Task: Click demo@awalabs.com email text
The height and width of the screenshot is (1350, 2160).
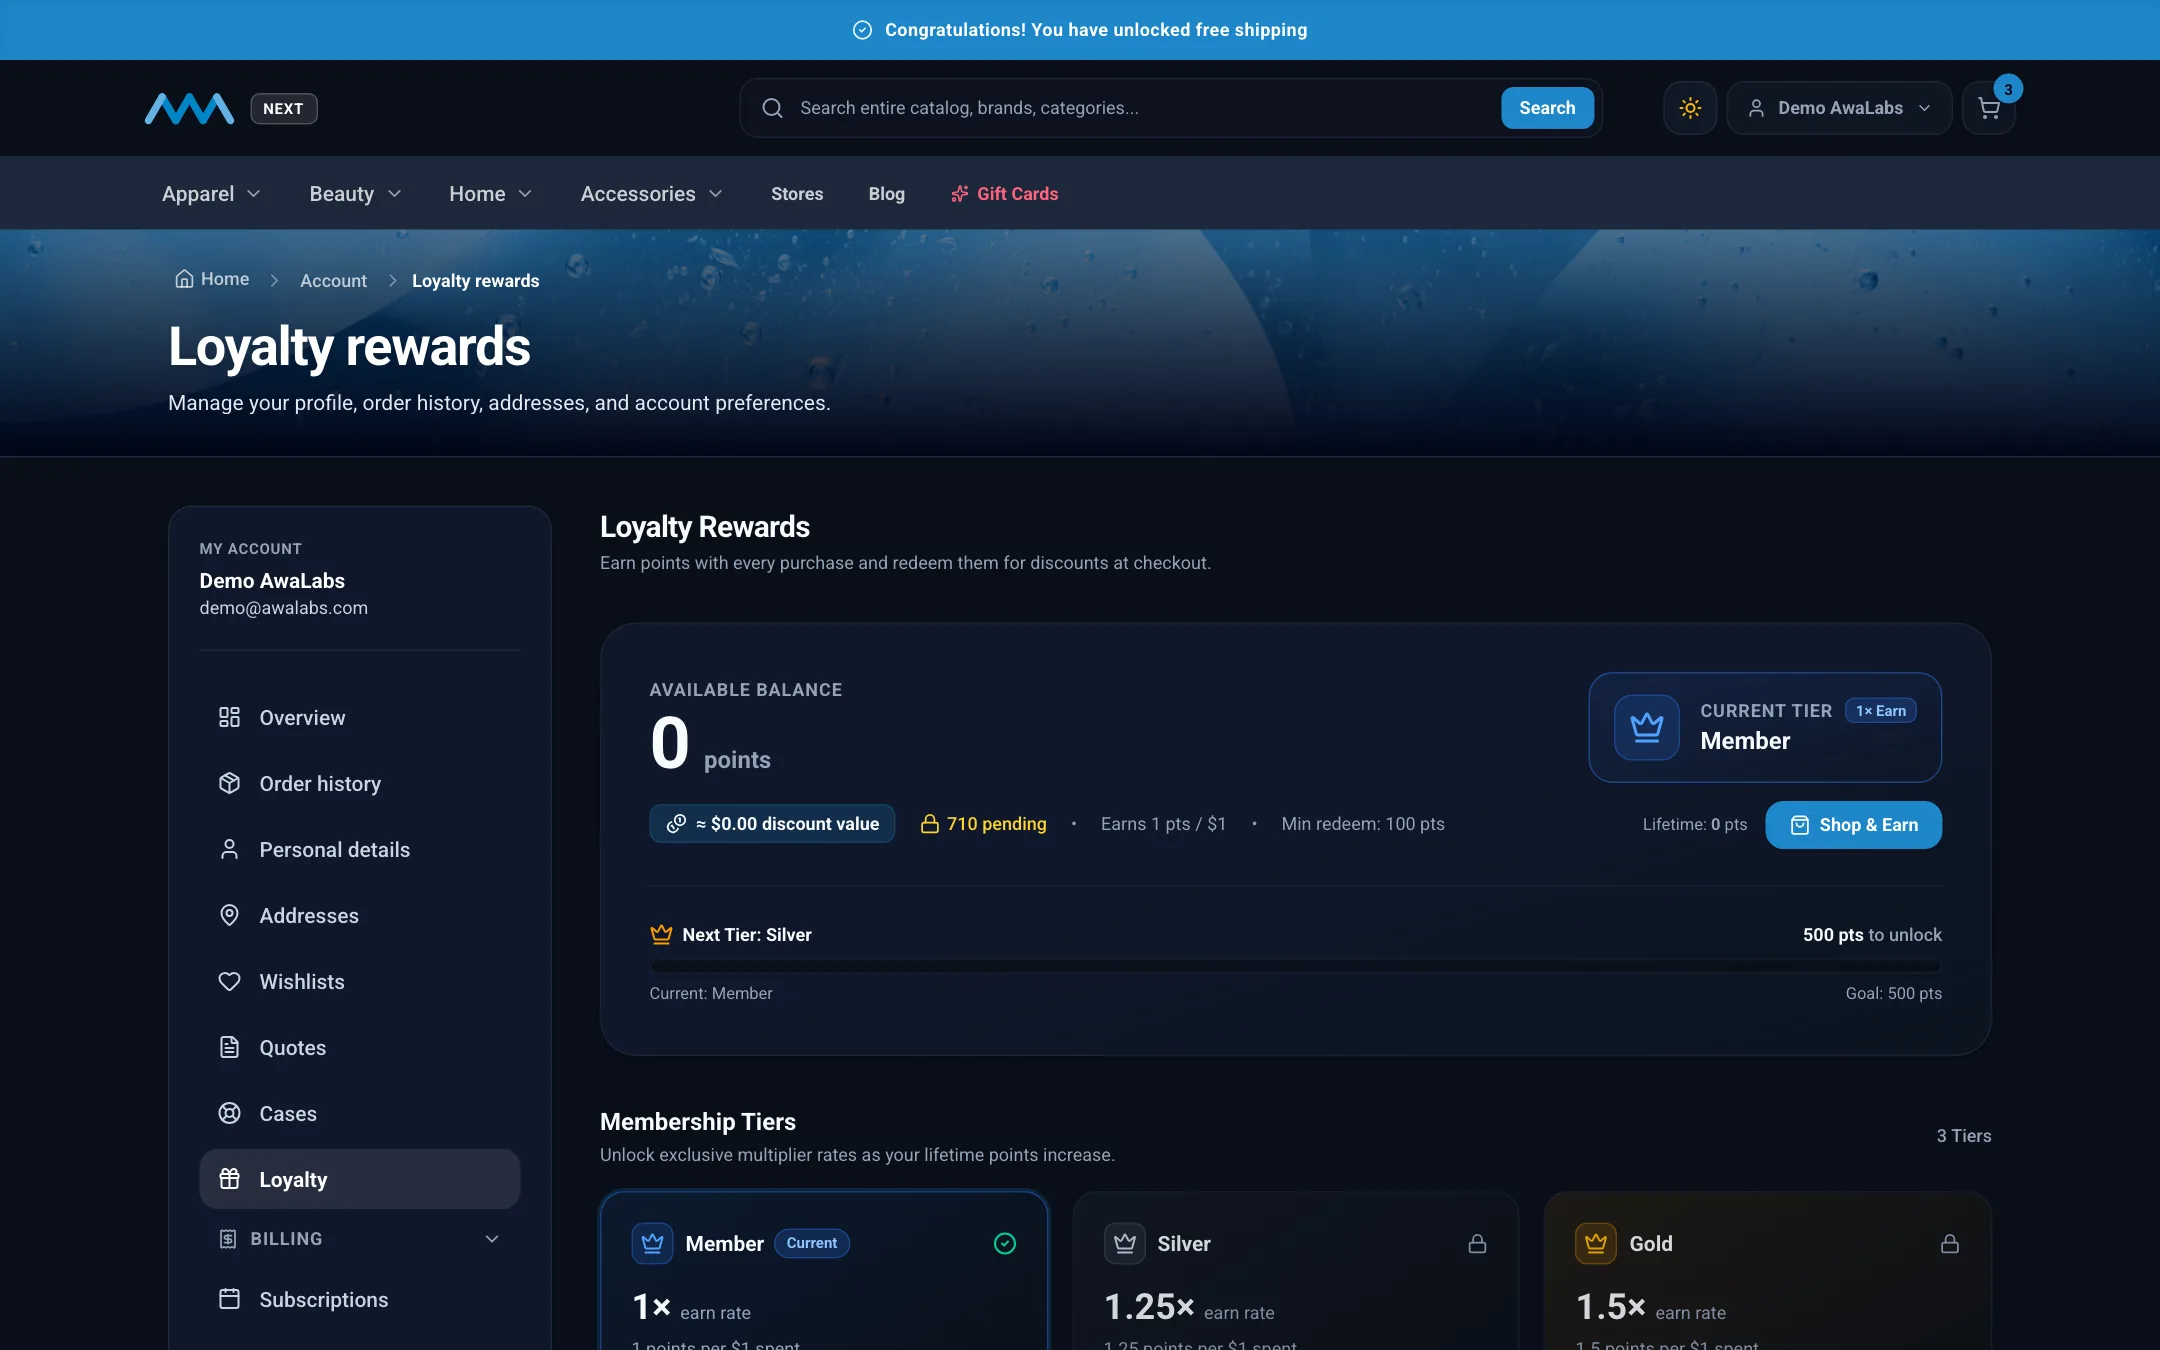Action: [x=283, y=608]
